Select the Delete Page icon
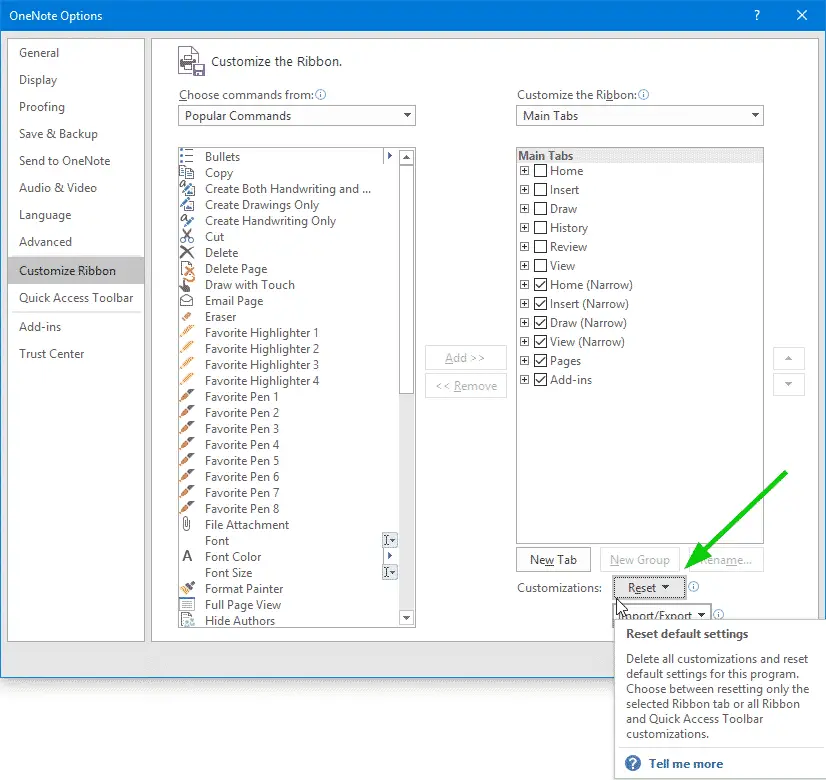 pos(187,269)
